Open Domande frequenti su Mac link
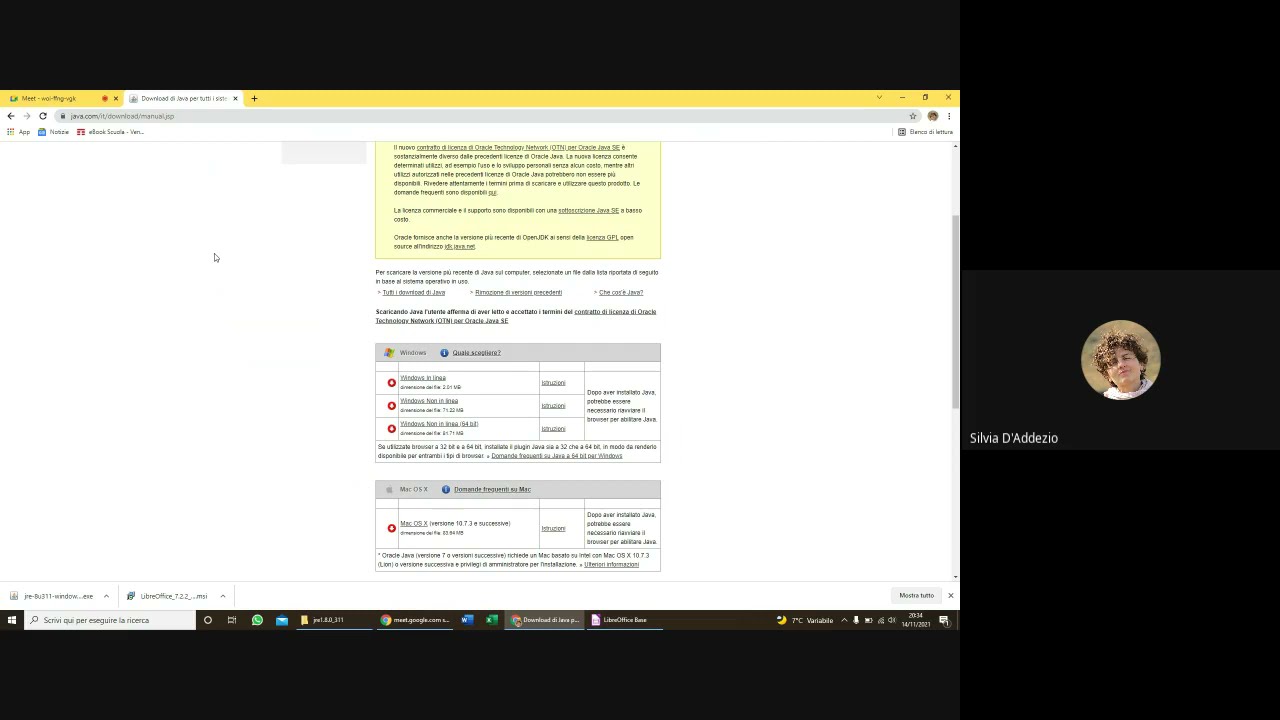The height and width of the screenshot is (720, 1280). (492, 490)
